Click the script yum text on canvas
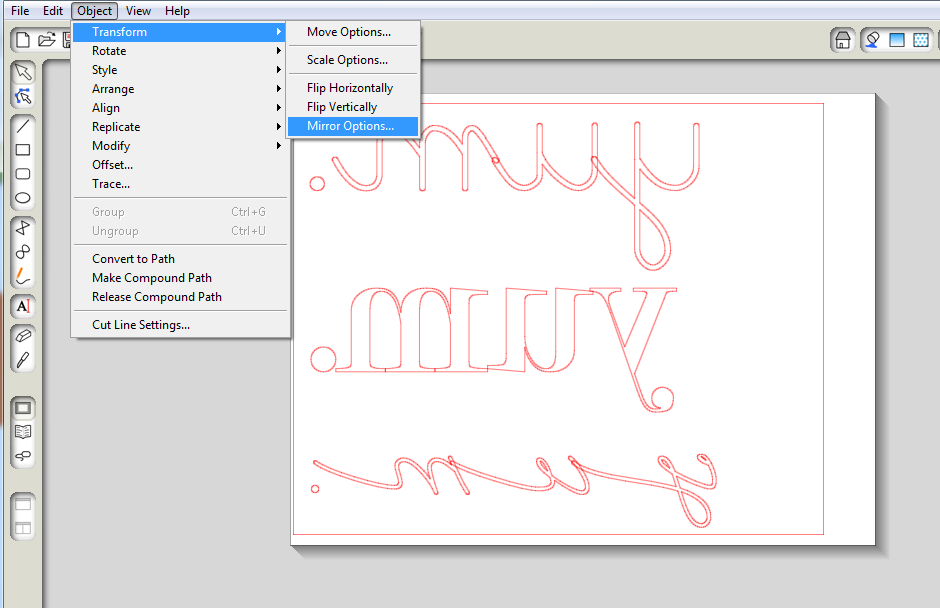940x608 pixels. tap(514, 488)
